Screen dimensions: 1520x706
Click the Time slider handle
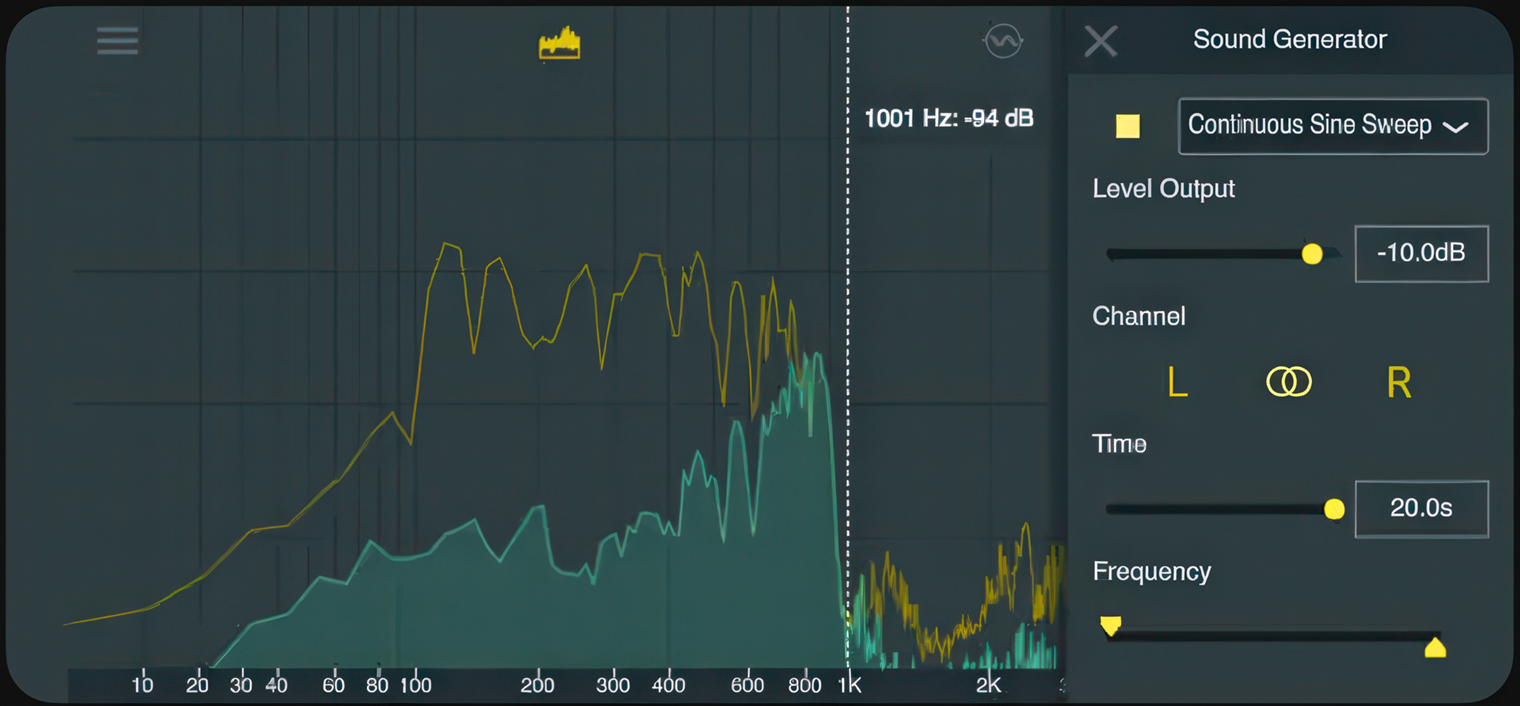(1334, 510)
